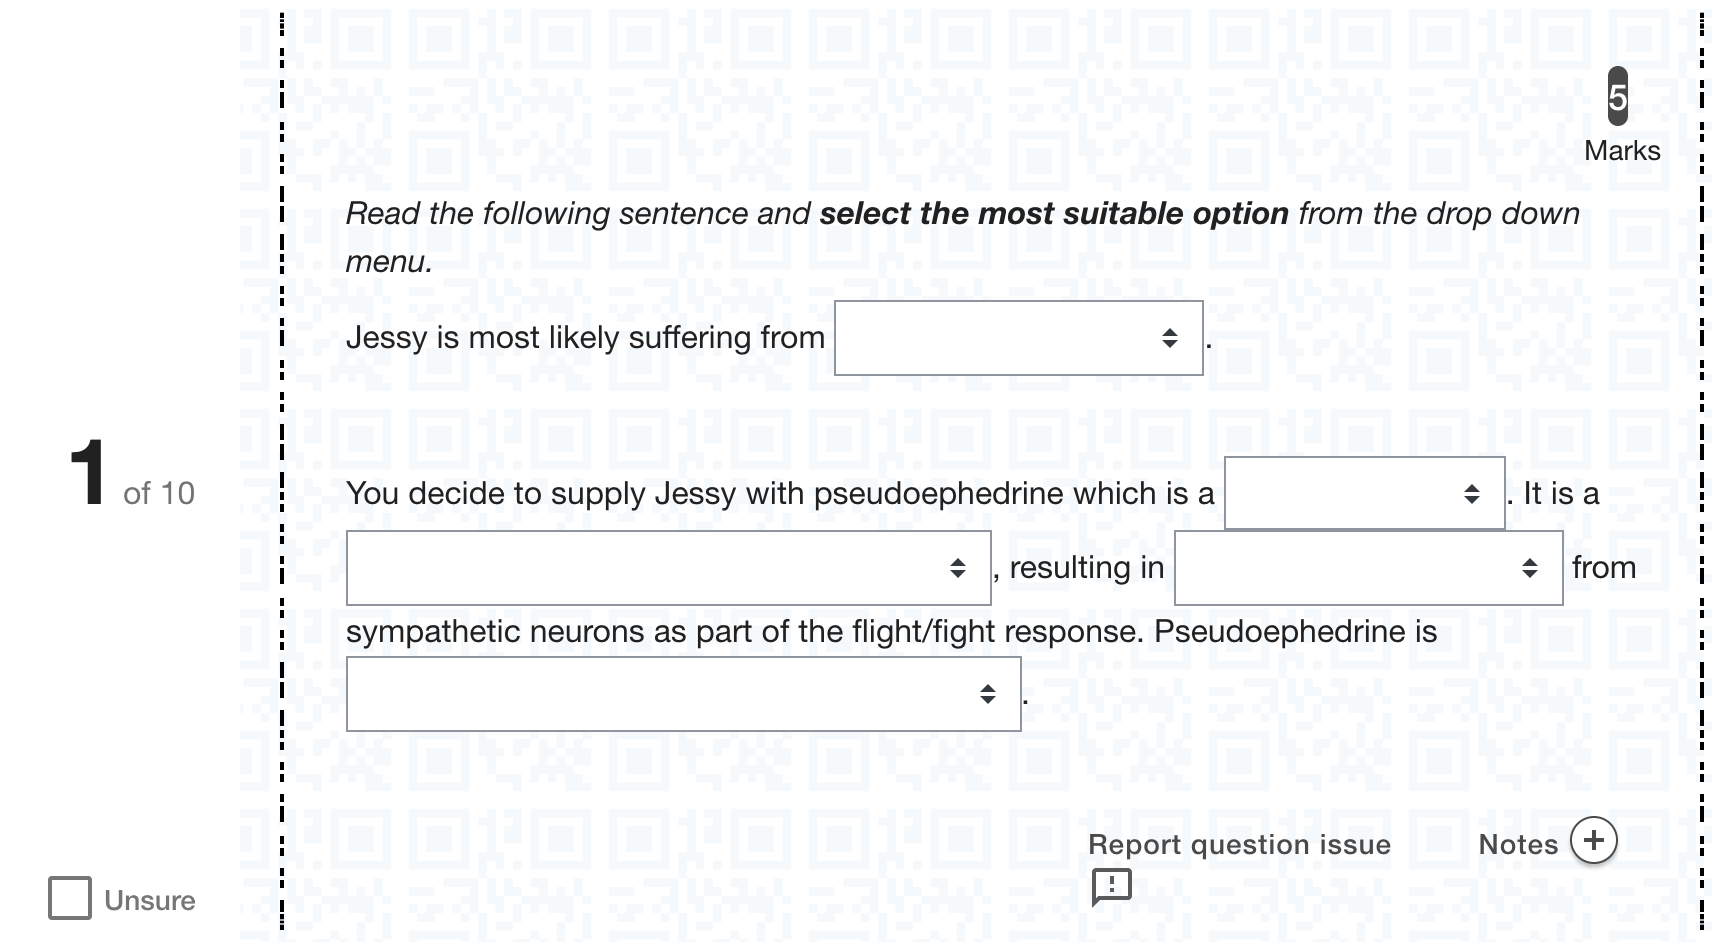Click the 'Report question issue' link
The width and height of the screenshot is (1712, 942).
pos(1239,845)
